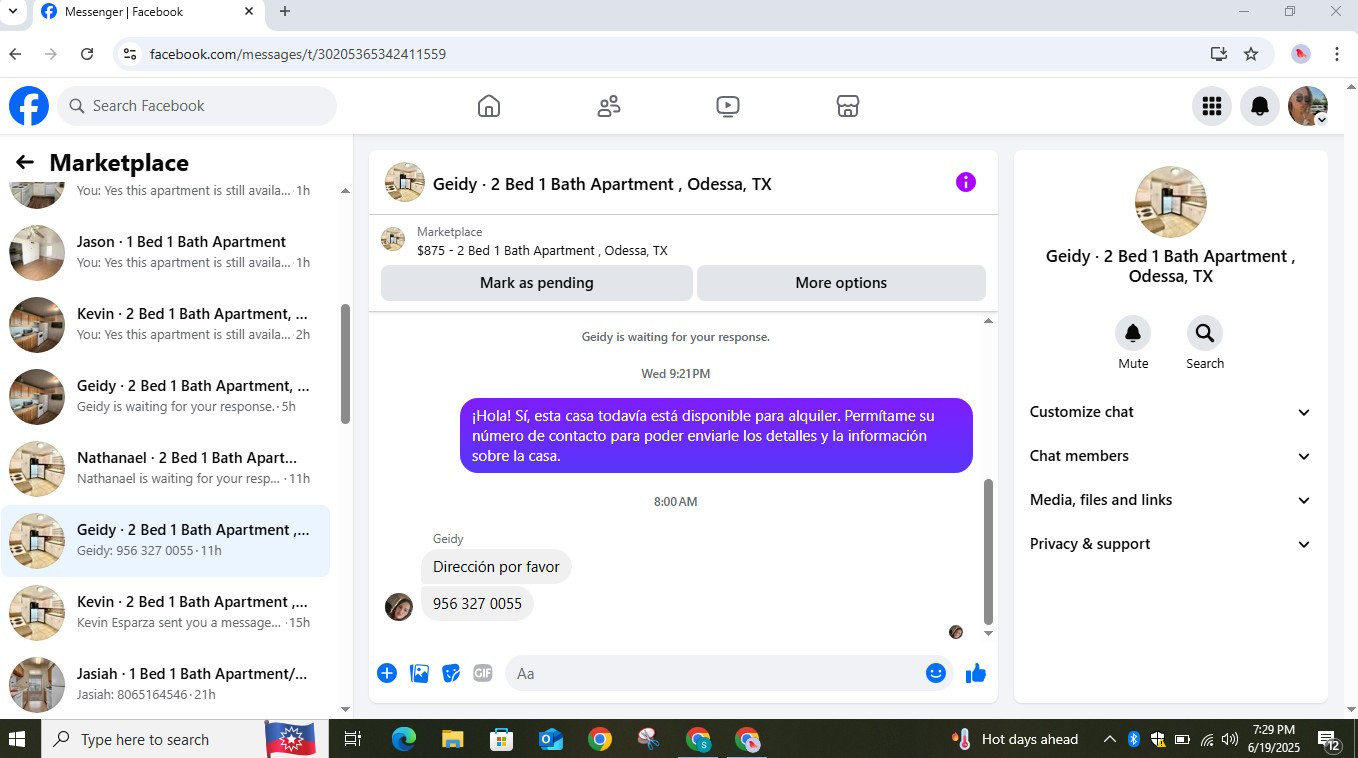1358x758 pixels.
Task: Focus the Search Facebook field
Action: pyautogui.click(x=197, y=106)
